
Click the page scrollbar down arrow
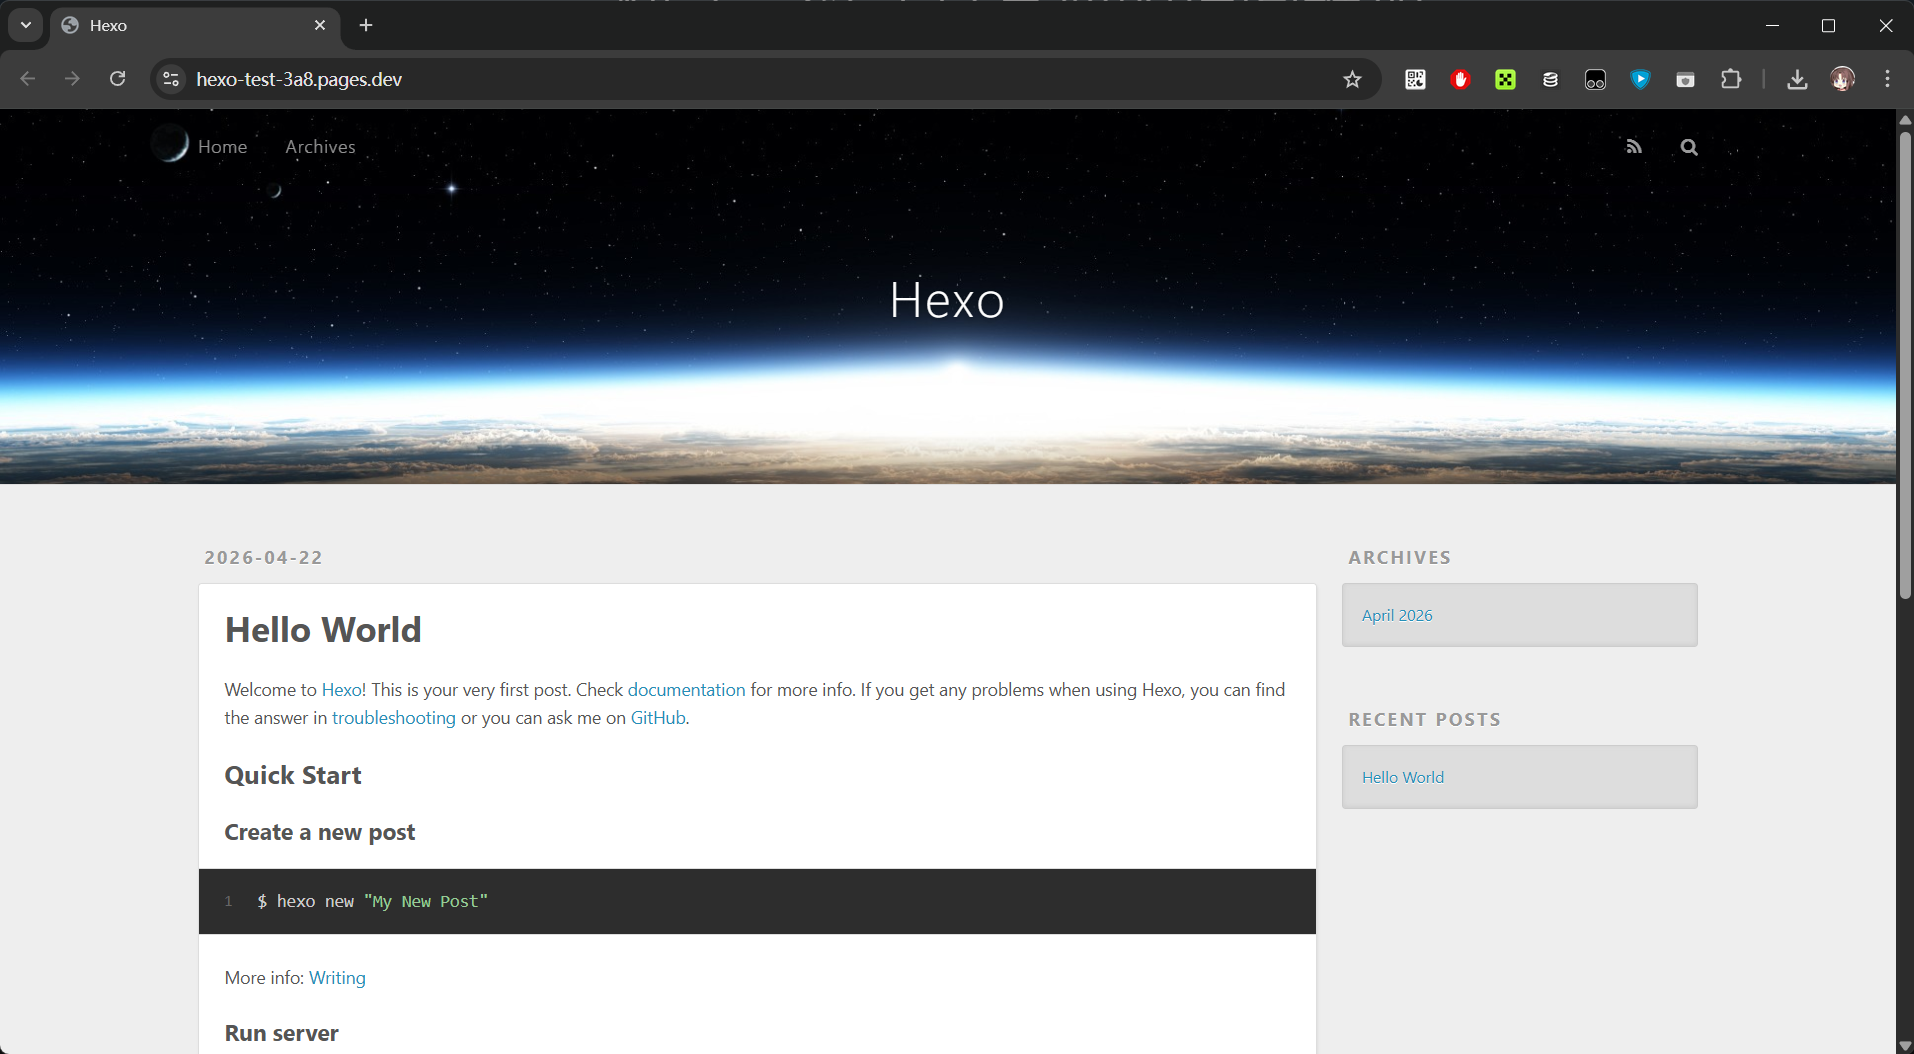click(x=1905, y=1045)
